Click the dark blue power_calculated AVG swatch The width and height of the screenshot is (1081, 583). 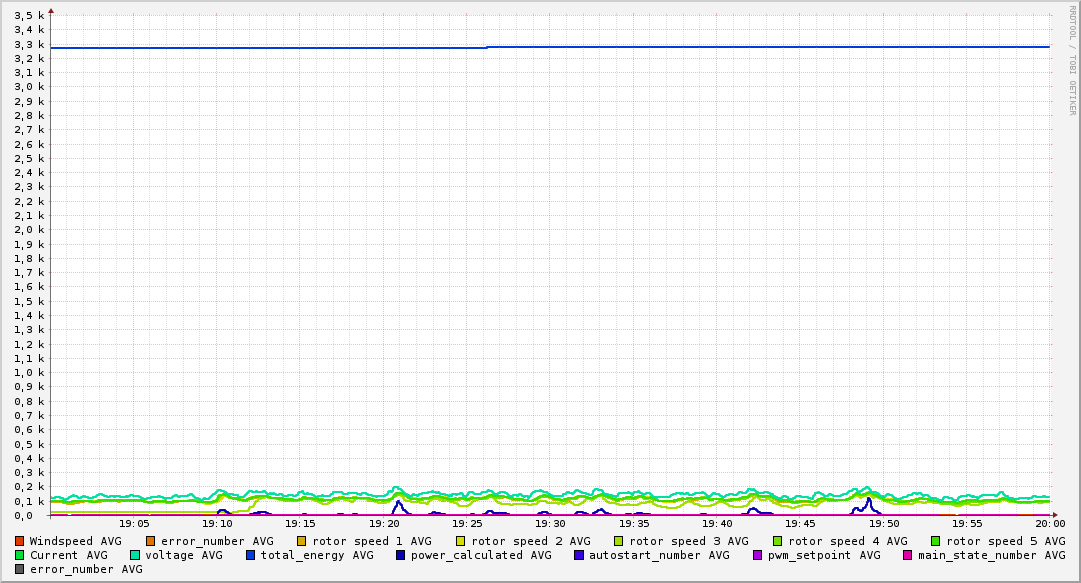point(401,555)
